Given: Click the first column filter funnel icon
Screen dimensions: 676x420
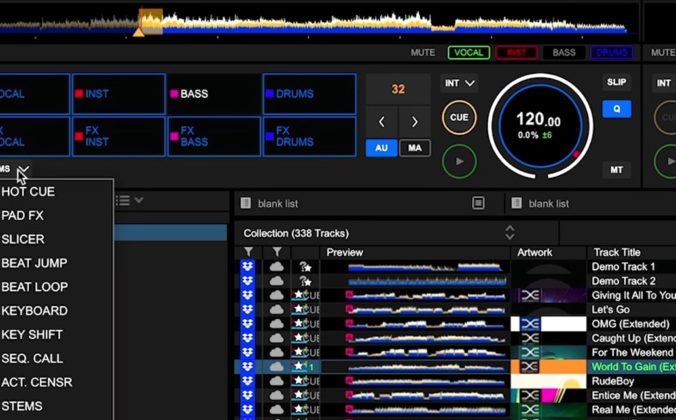Looking at the screenshot, I should click(248, 252).
